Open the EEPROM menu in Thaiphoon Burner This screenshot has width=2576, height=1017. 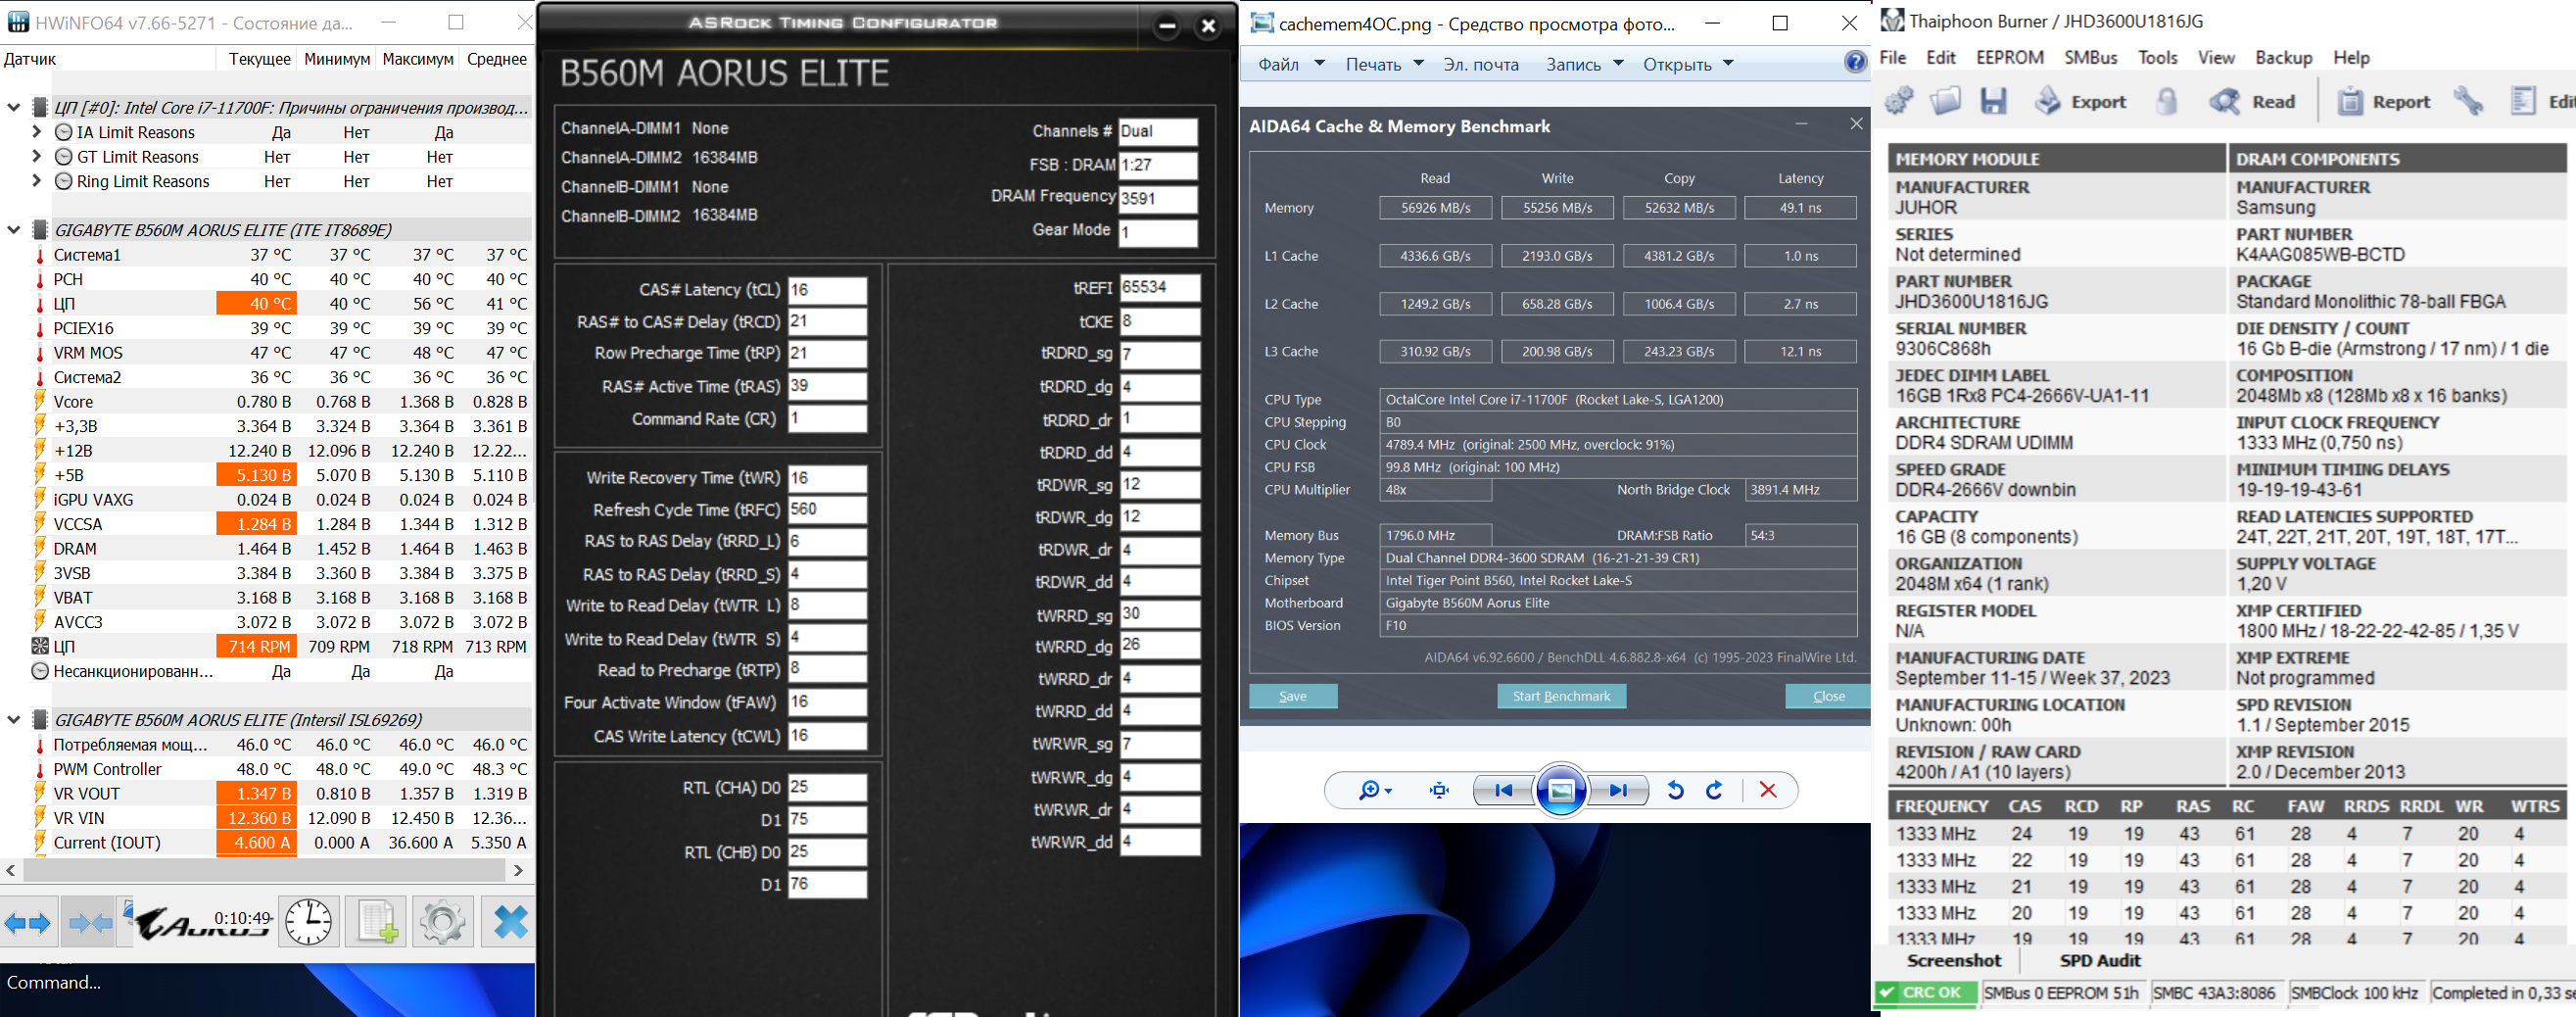[2010, 58]
